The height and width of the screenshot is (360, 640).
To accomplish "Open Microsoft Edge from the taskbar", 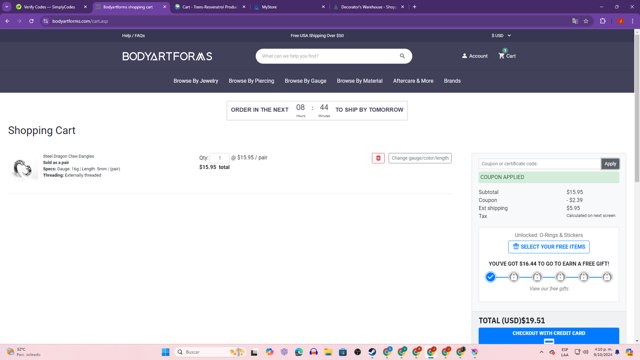I will click(x=299, y=352).
